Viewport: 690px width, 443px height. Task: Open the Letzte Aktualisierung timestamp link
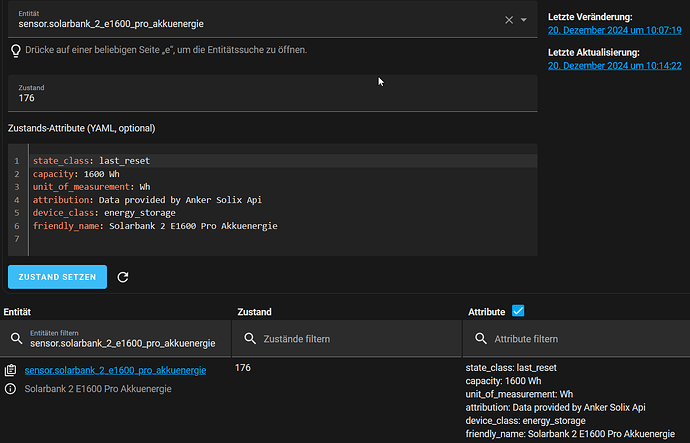[615, 65]
